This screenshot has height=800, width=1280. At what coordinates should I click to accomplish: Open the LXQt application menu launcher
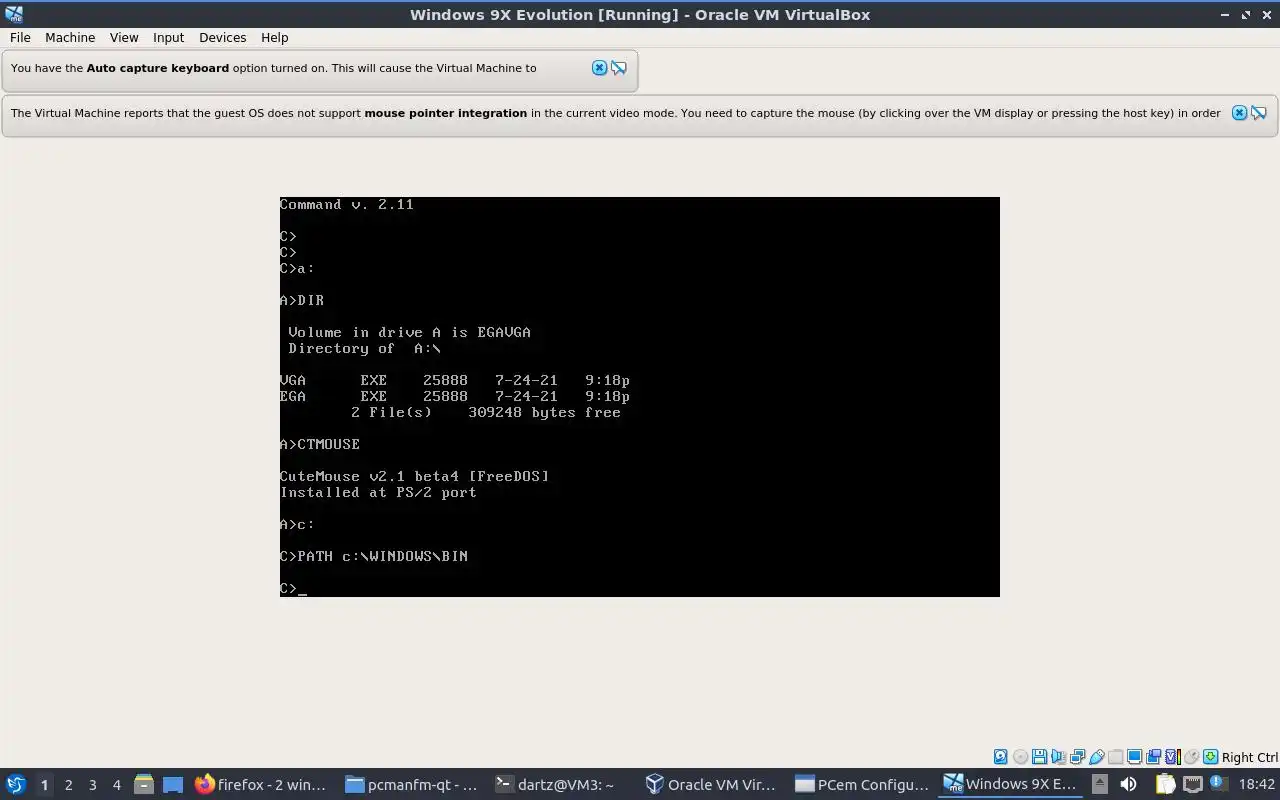click(x=16, y=784)
